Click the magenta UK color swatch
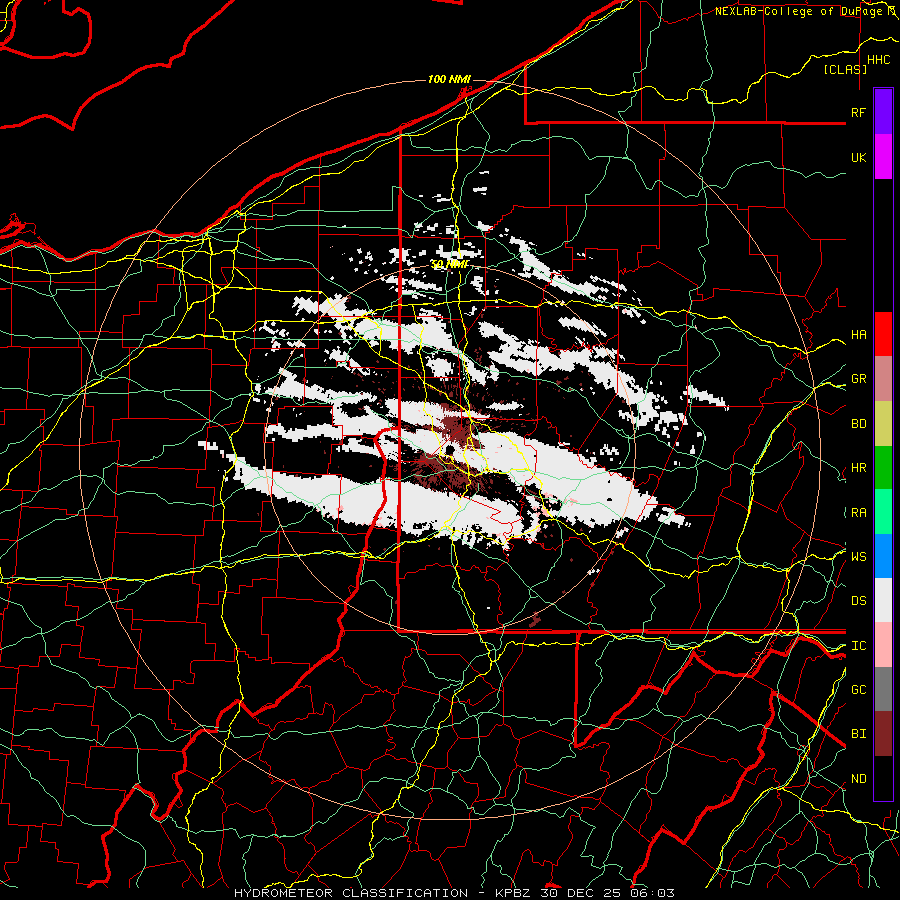 click(883, 157)
